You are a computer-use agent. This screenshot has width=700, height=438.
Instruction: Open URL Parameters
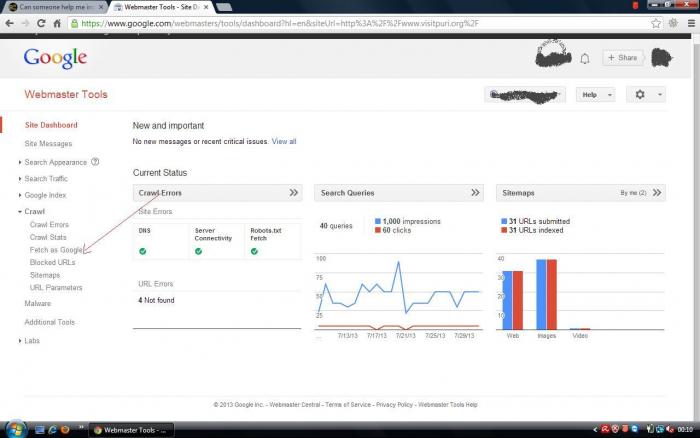click(56, 288)
